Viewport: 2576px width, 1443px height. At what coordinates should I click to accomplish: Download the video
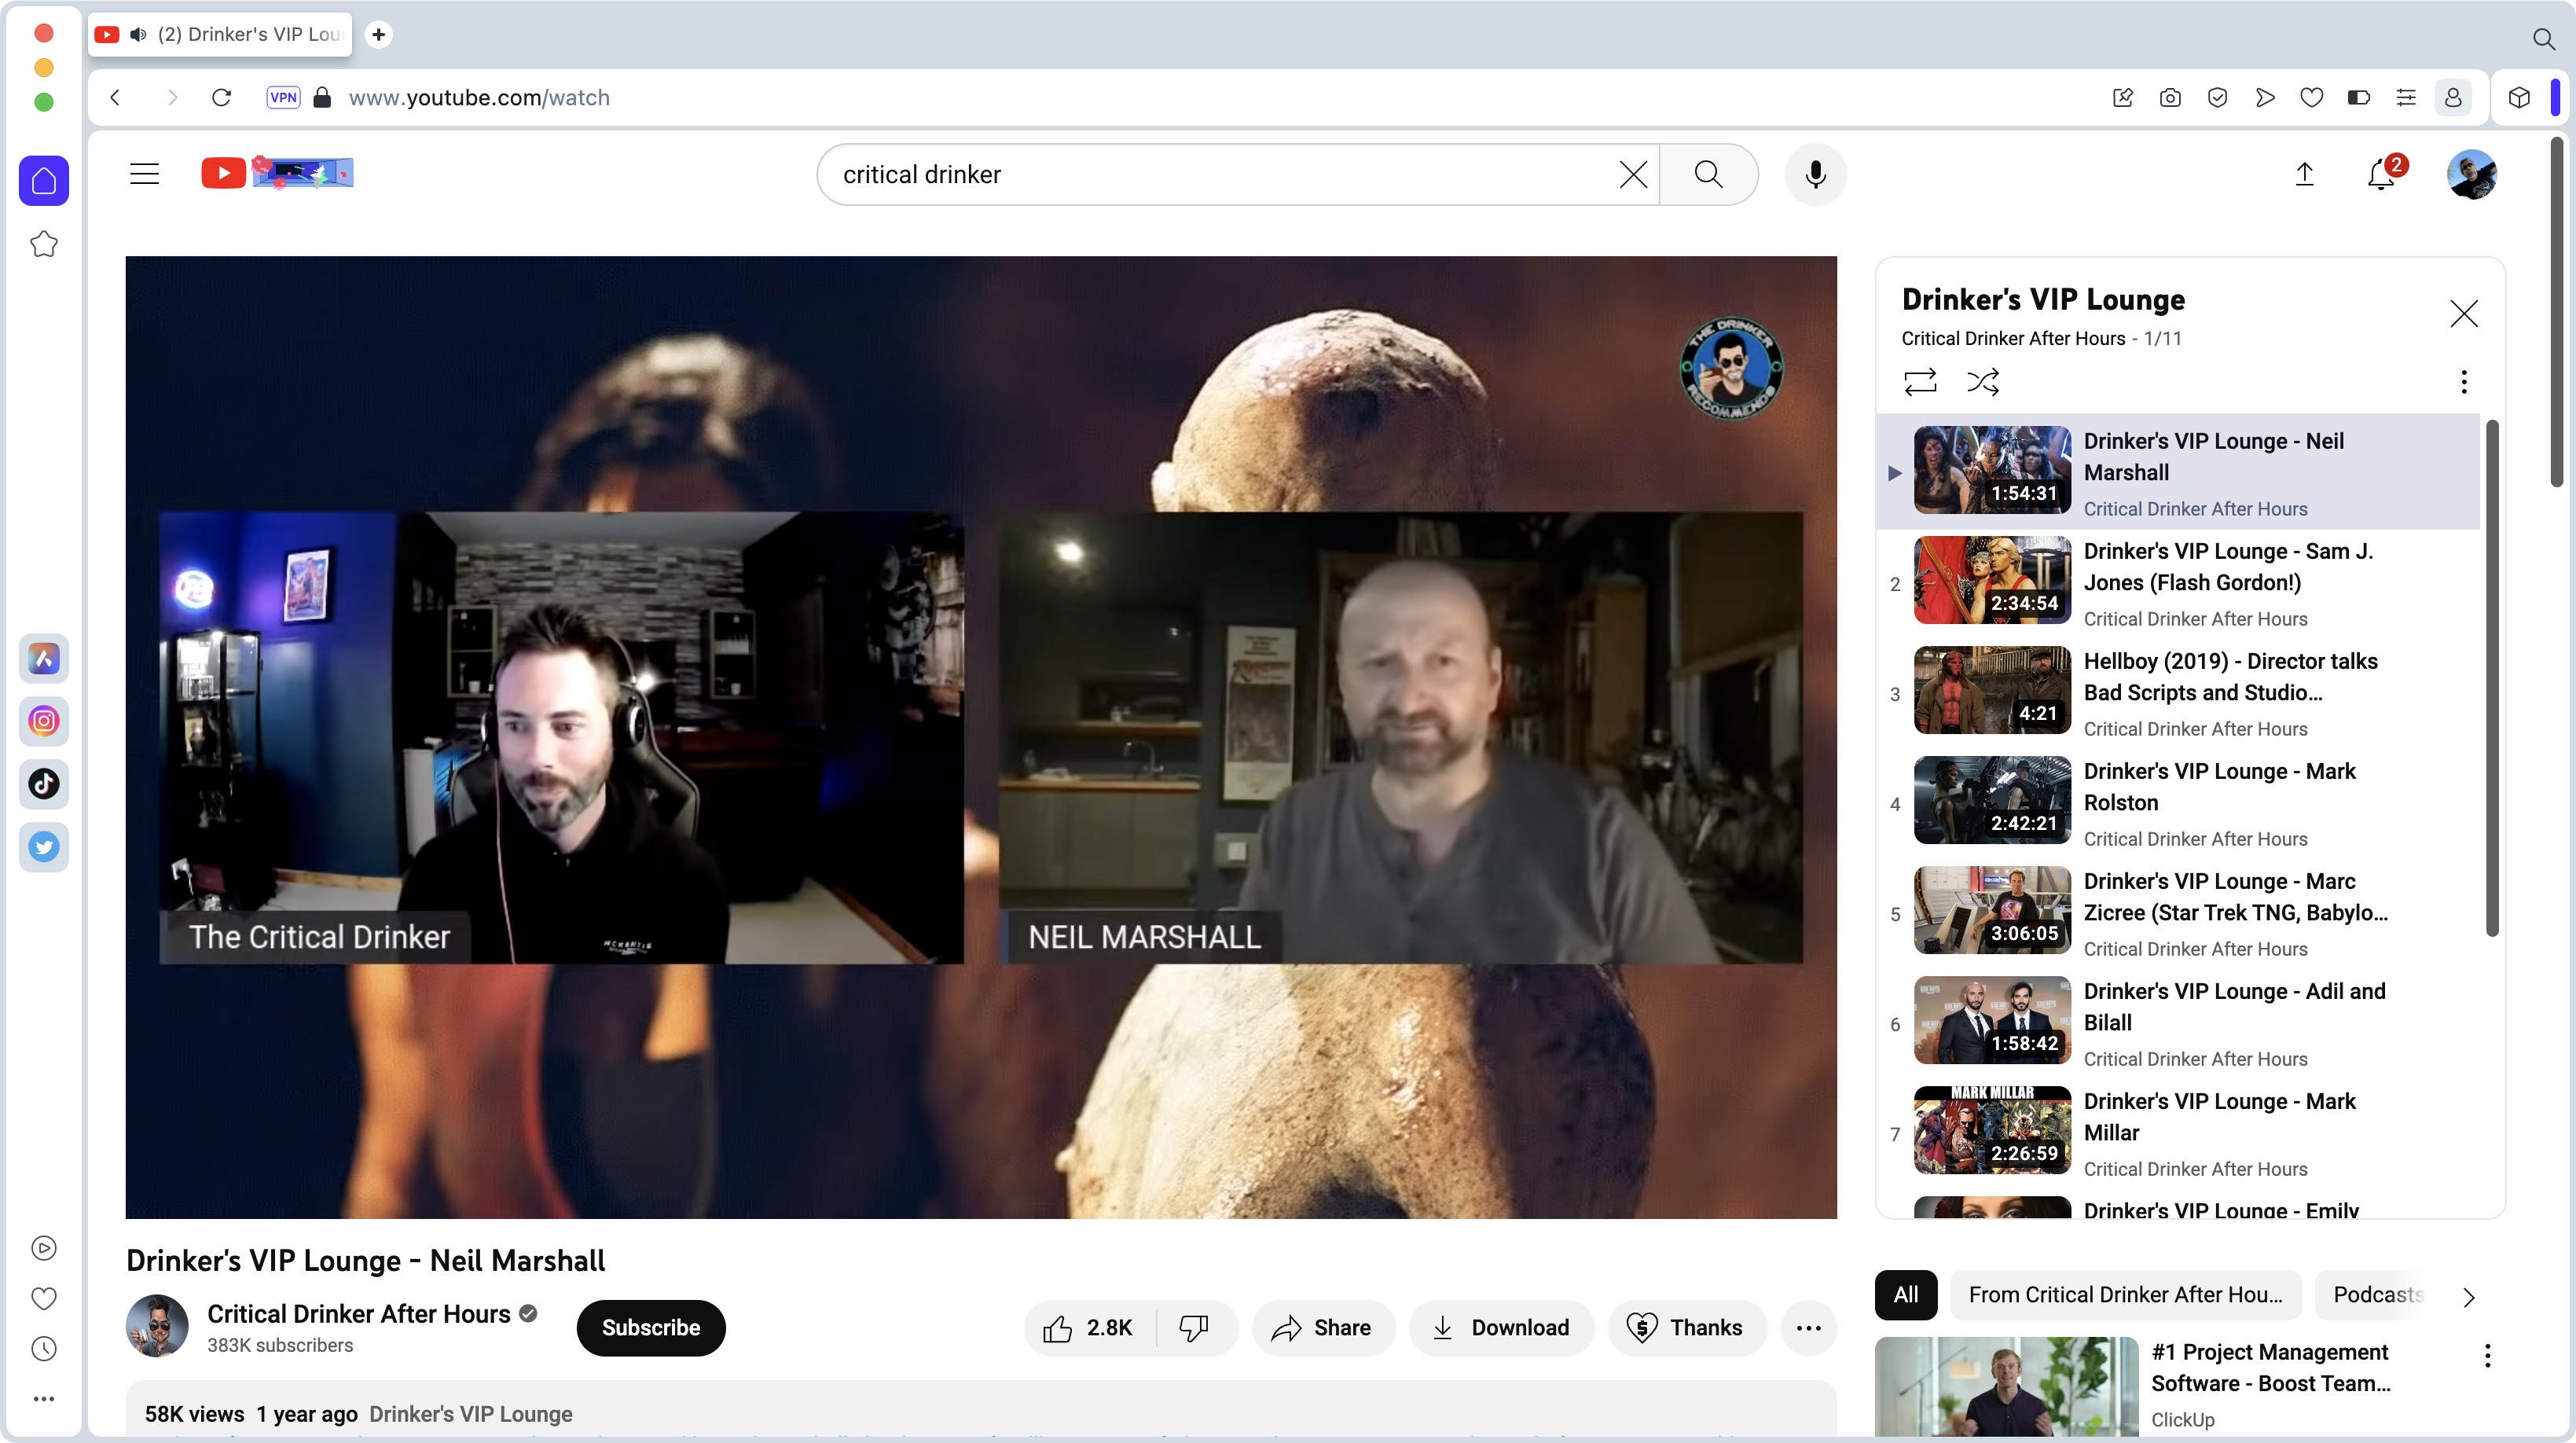[x=1500, y=1328]
